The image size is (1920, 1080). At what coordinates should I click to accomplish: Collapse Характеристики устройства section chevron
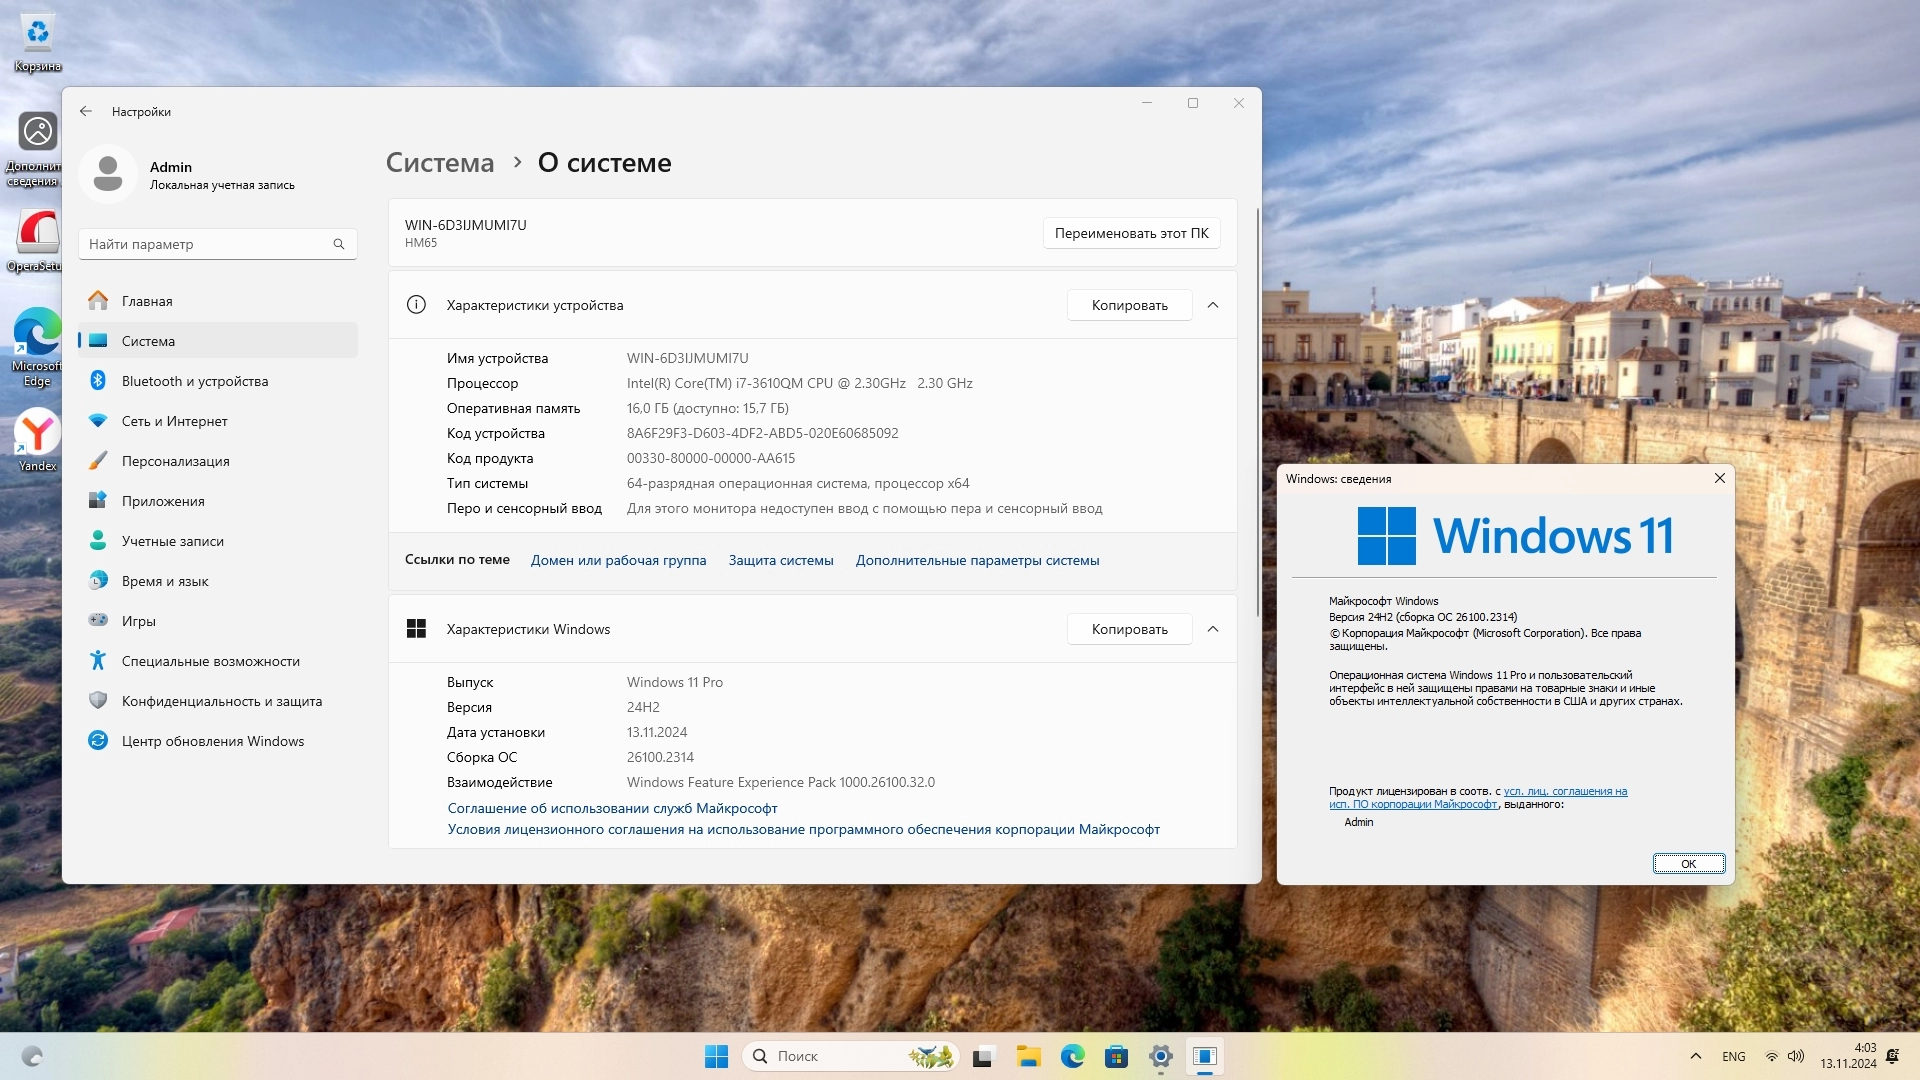coord(1213,305)
